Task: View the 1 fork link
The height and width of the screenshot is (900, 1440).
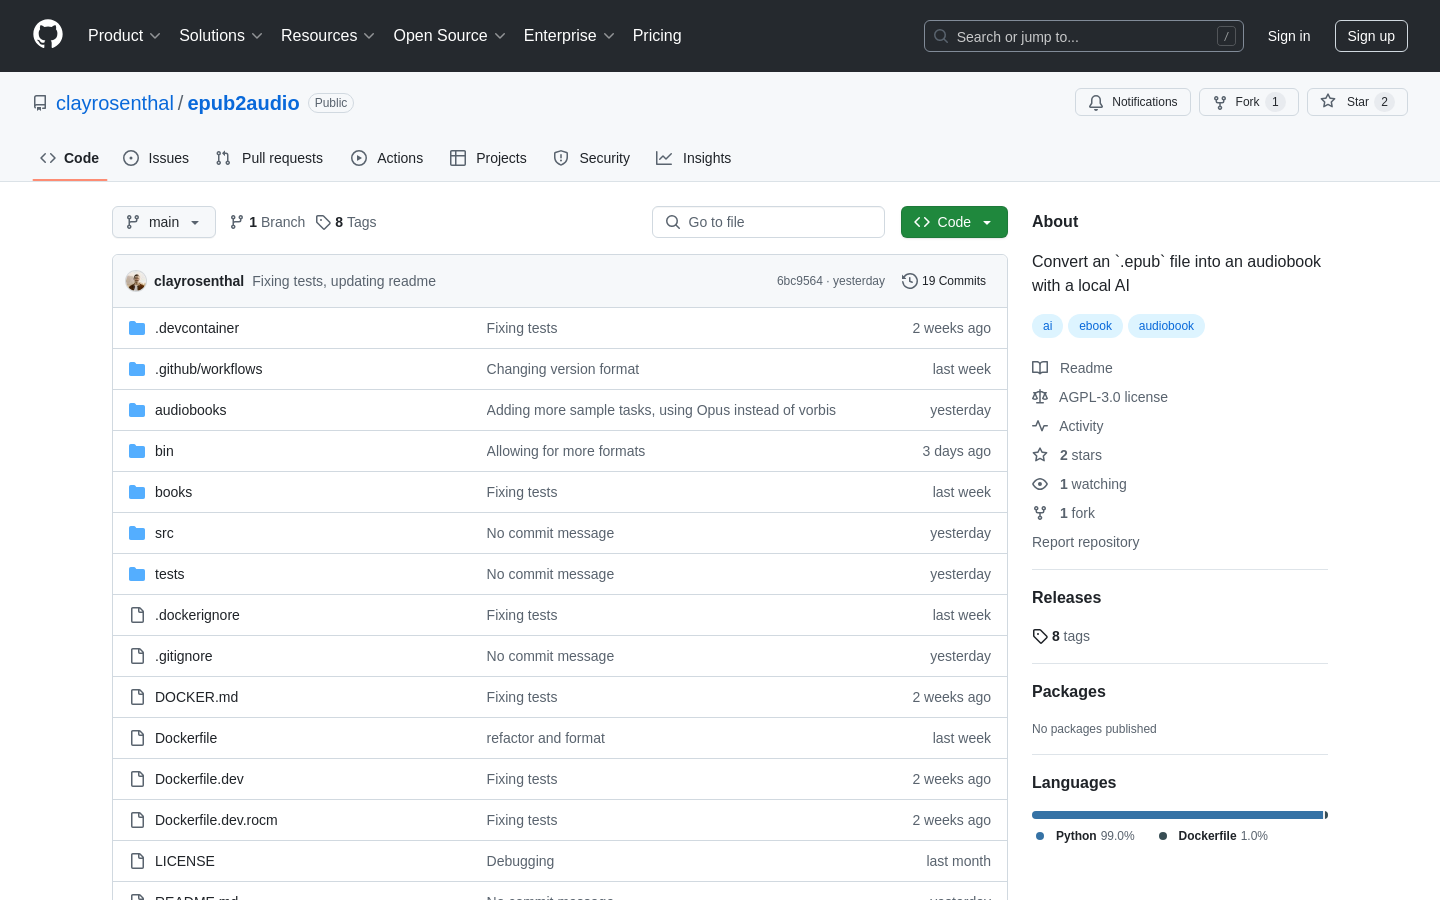Action: [x=1064, y=513]
